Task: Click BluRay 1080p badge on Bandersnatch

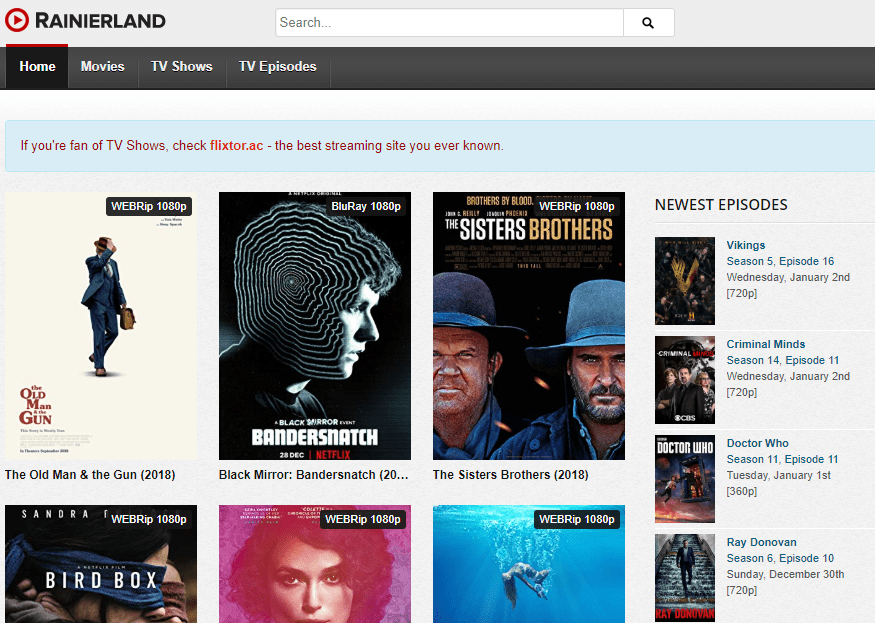Action: (x=366, y=206)
